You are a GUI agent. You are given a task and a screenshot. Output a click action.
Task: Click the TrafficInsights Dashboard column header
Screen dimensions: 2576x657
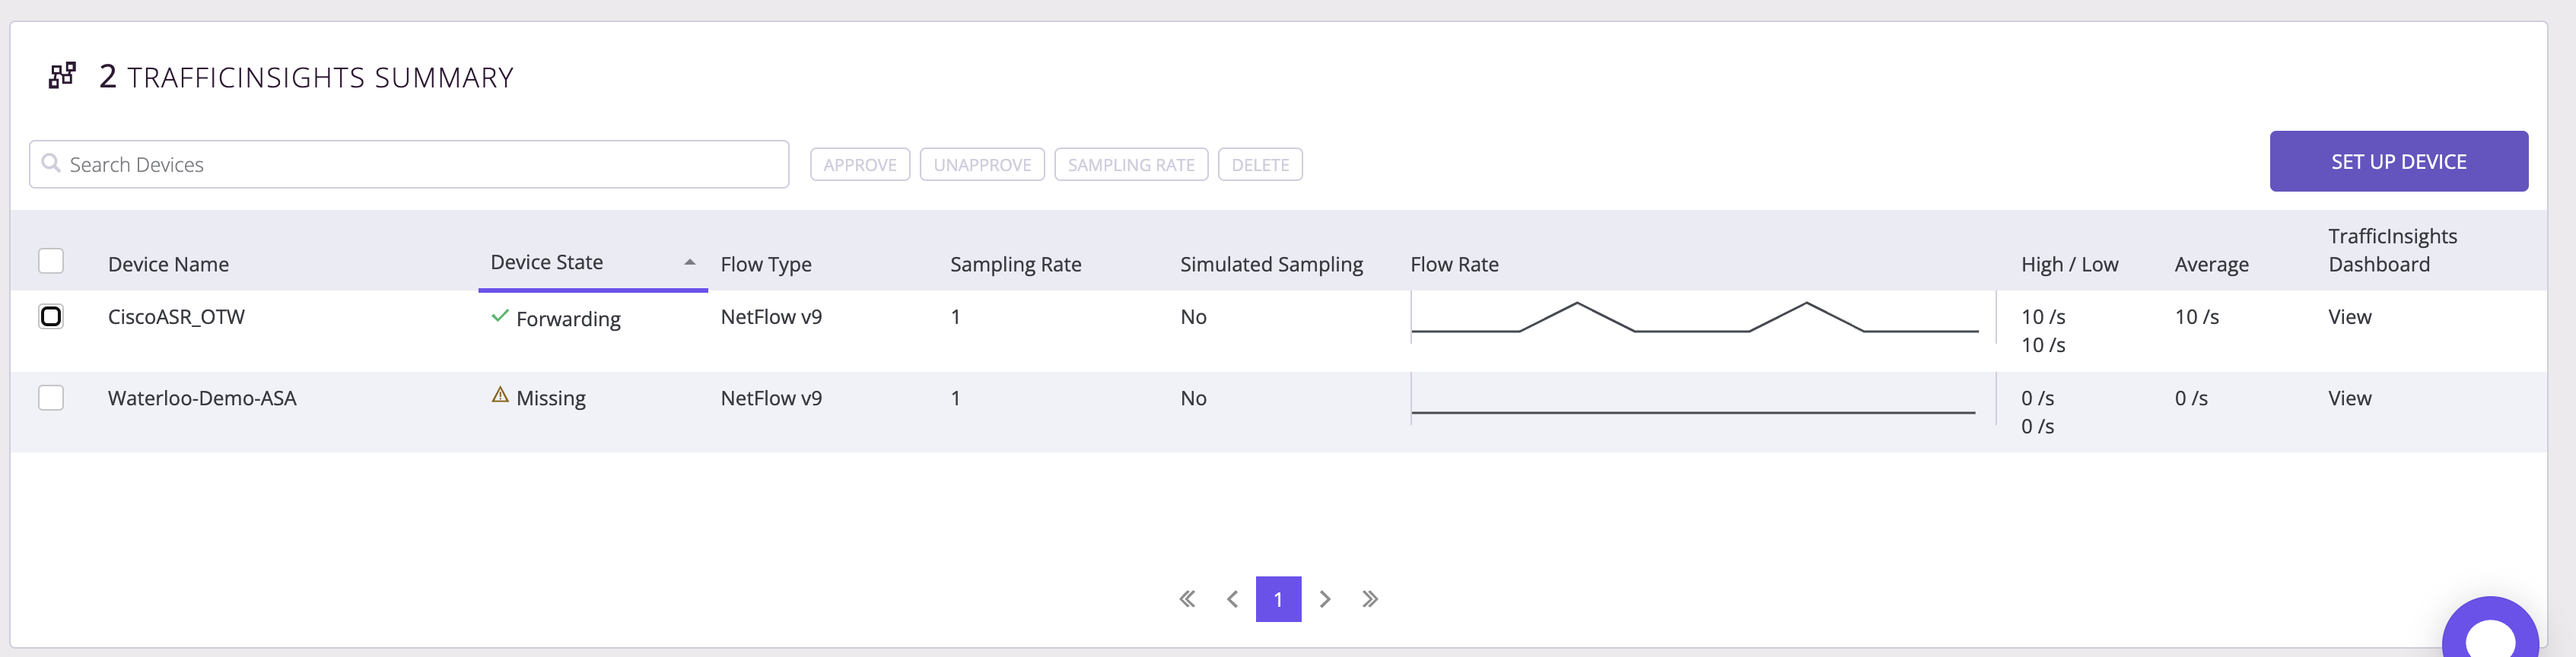pos(2392,250)
